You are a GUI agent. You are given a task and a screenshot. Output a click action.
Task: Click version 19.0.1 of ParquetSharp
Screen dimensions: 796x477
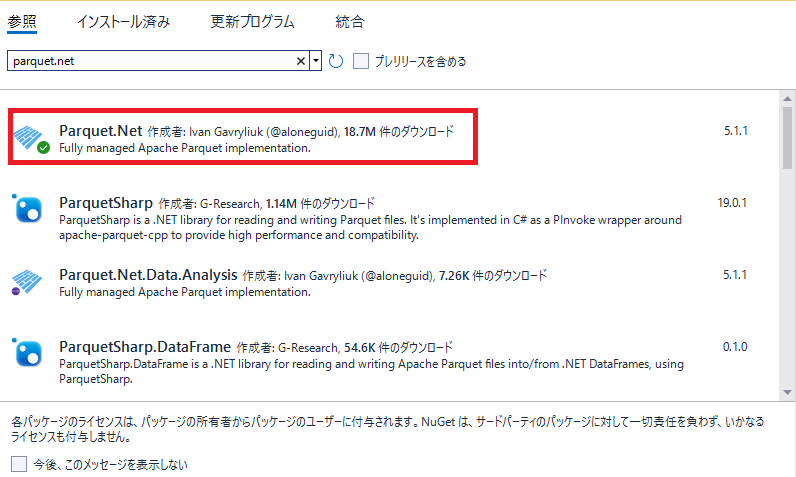click(x=732, y=203)
